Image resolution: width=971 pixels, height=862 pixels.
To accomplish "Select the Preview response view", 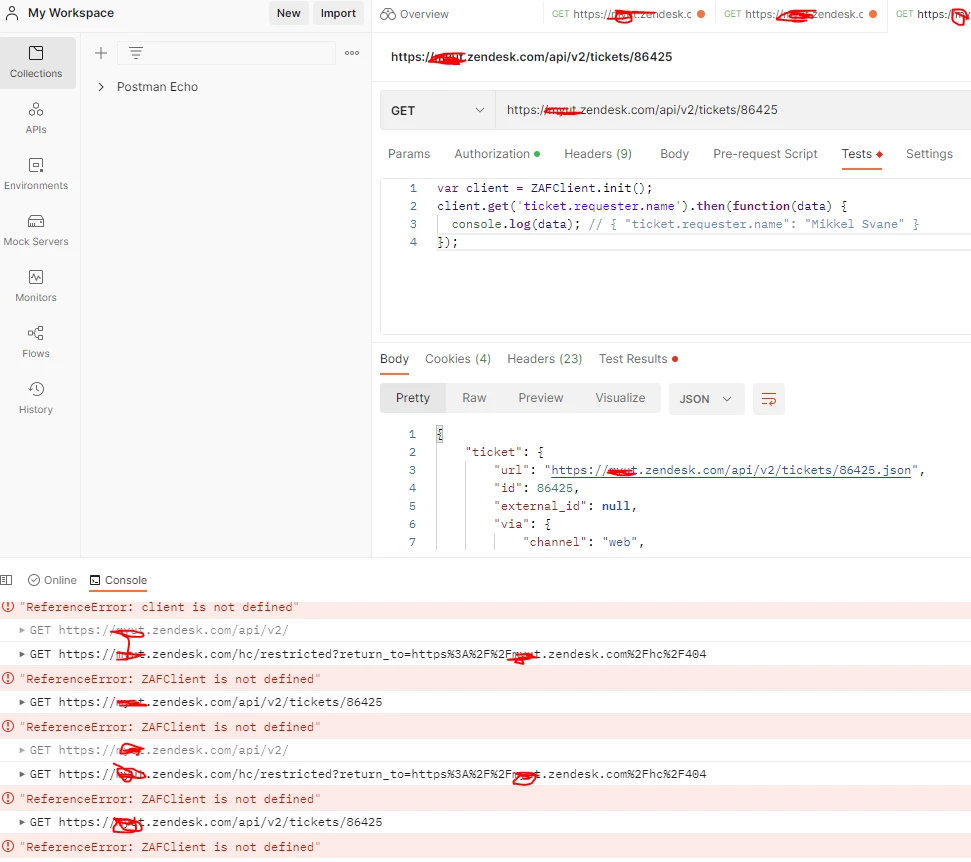I will click(541, 398).
